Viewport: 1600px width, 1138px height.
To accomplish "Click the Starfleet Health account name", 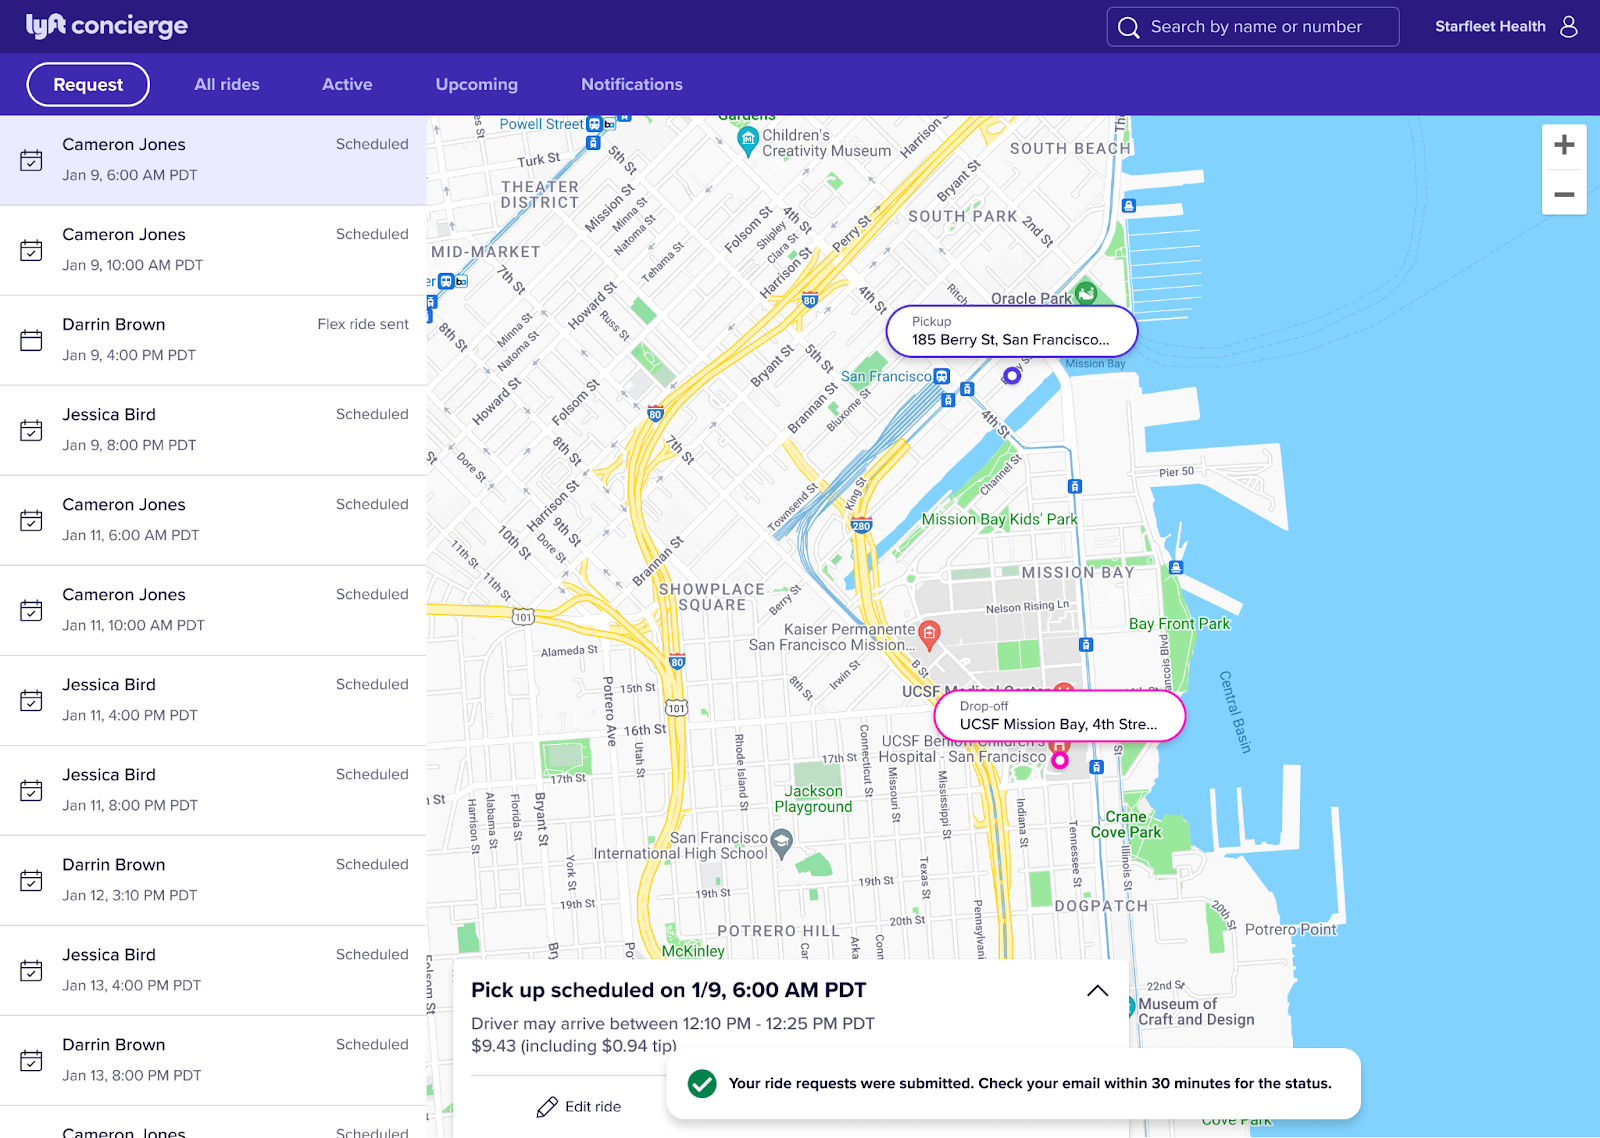I will (1490, 26).
